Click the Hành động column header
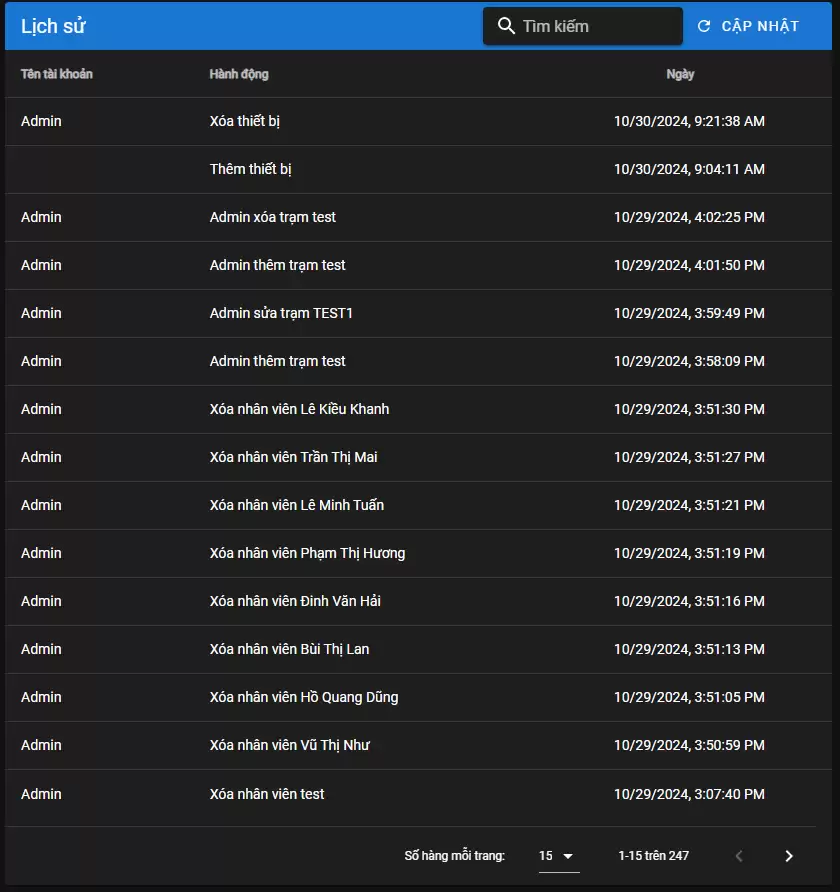Viewport: 840px width, 892px height. pyautogui.click(x=239, y=74)
